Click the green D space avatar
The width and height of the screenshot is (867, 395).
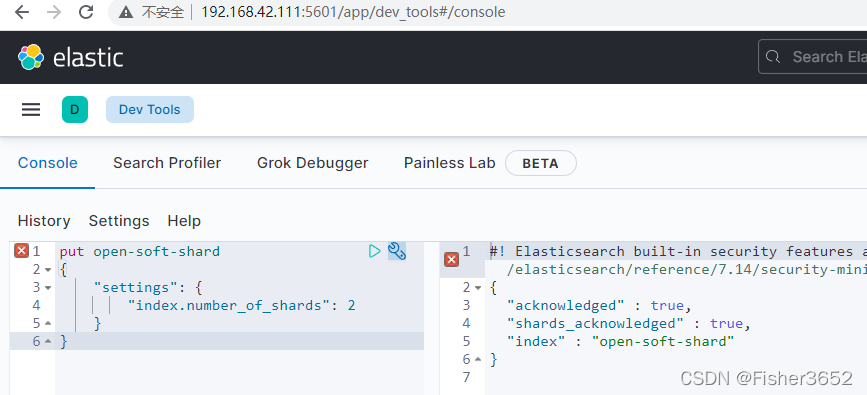click(x=75, y=110)
